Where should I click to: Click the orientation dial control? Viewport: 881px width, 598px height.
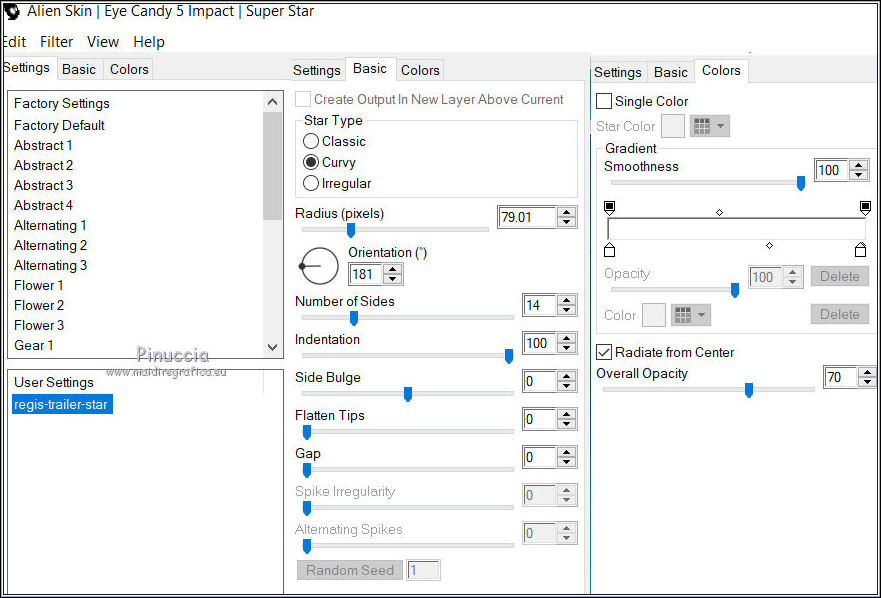point(319,266)
